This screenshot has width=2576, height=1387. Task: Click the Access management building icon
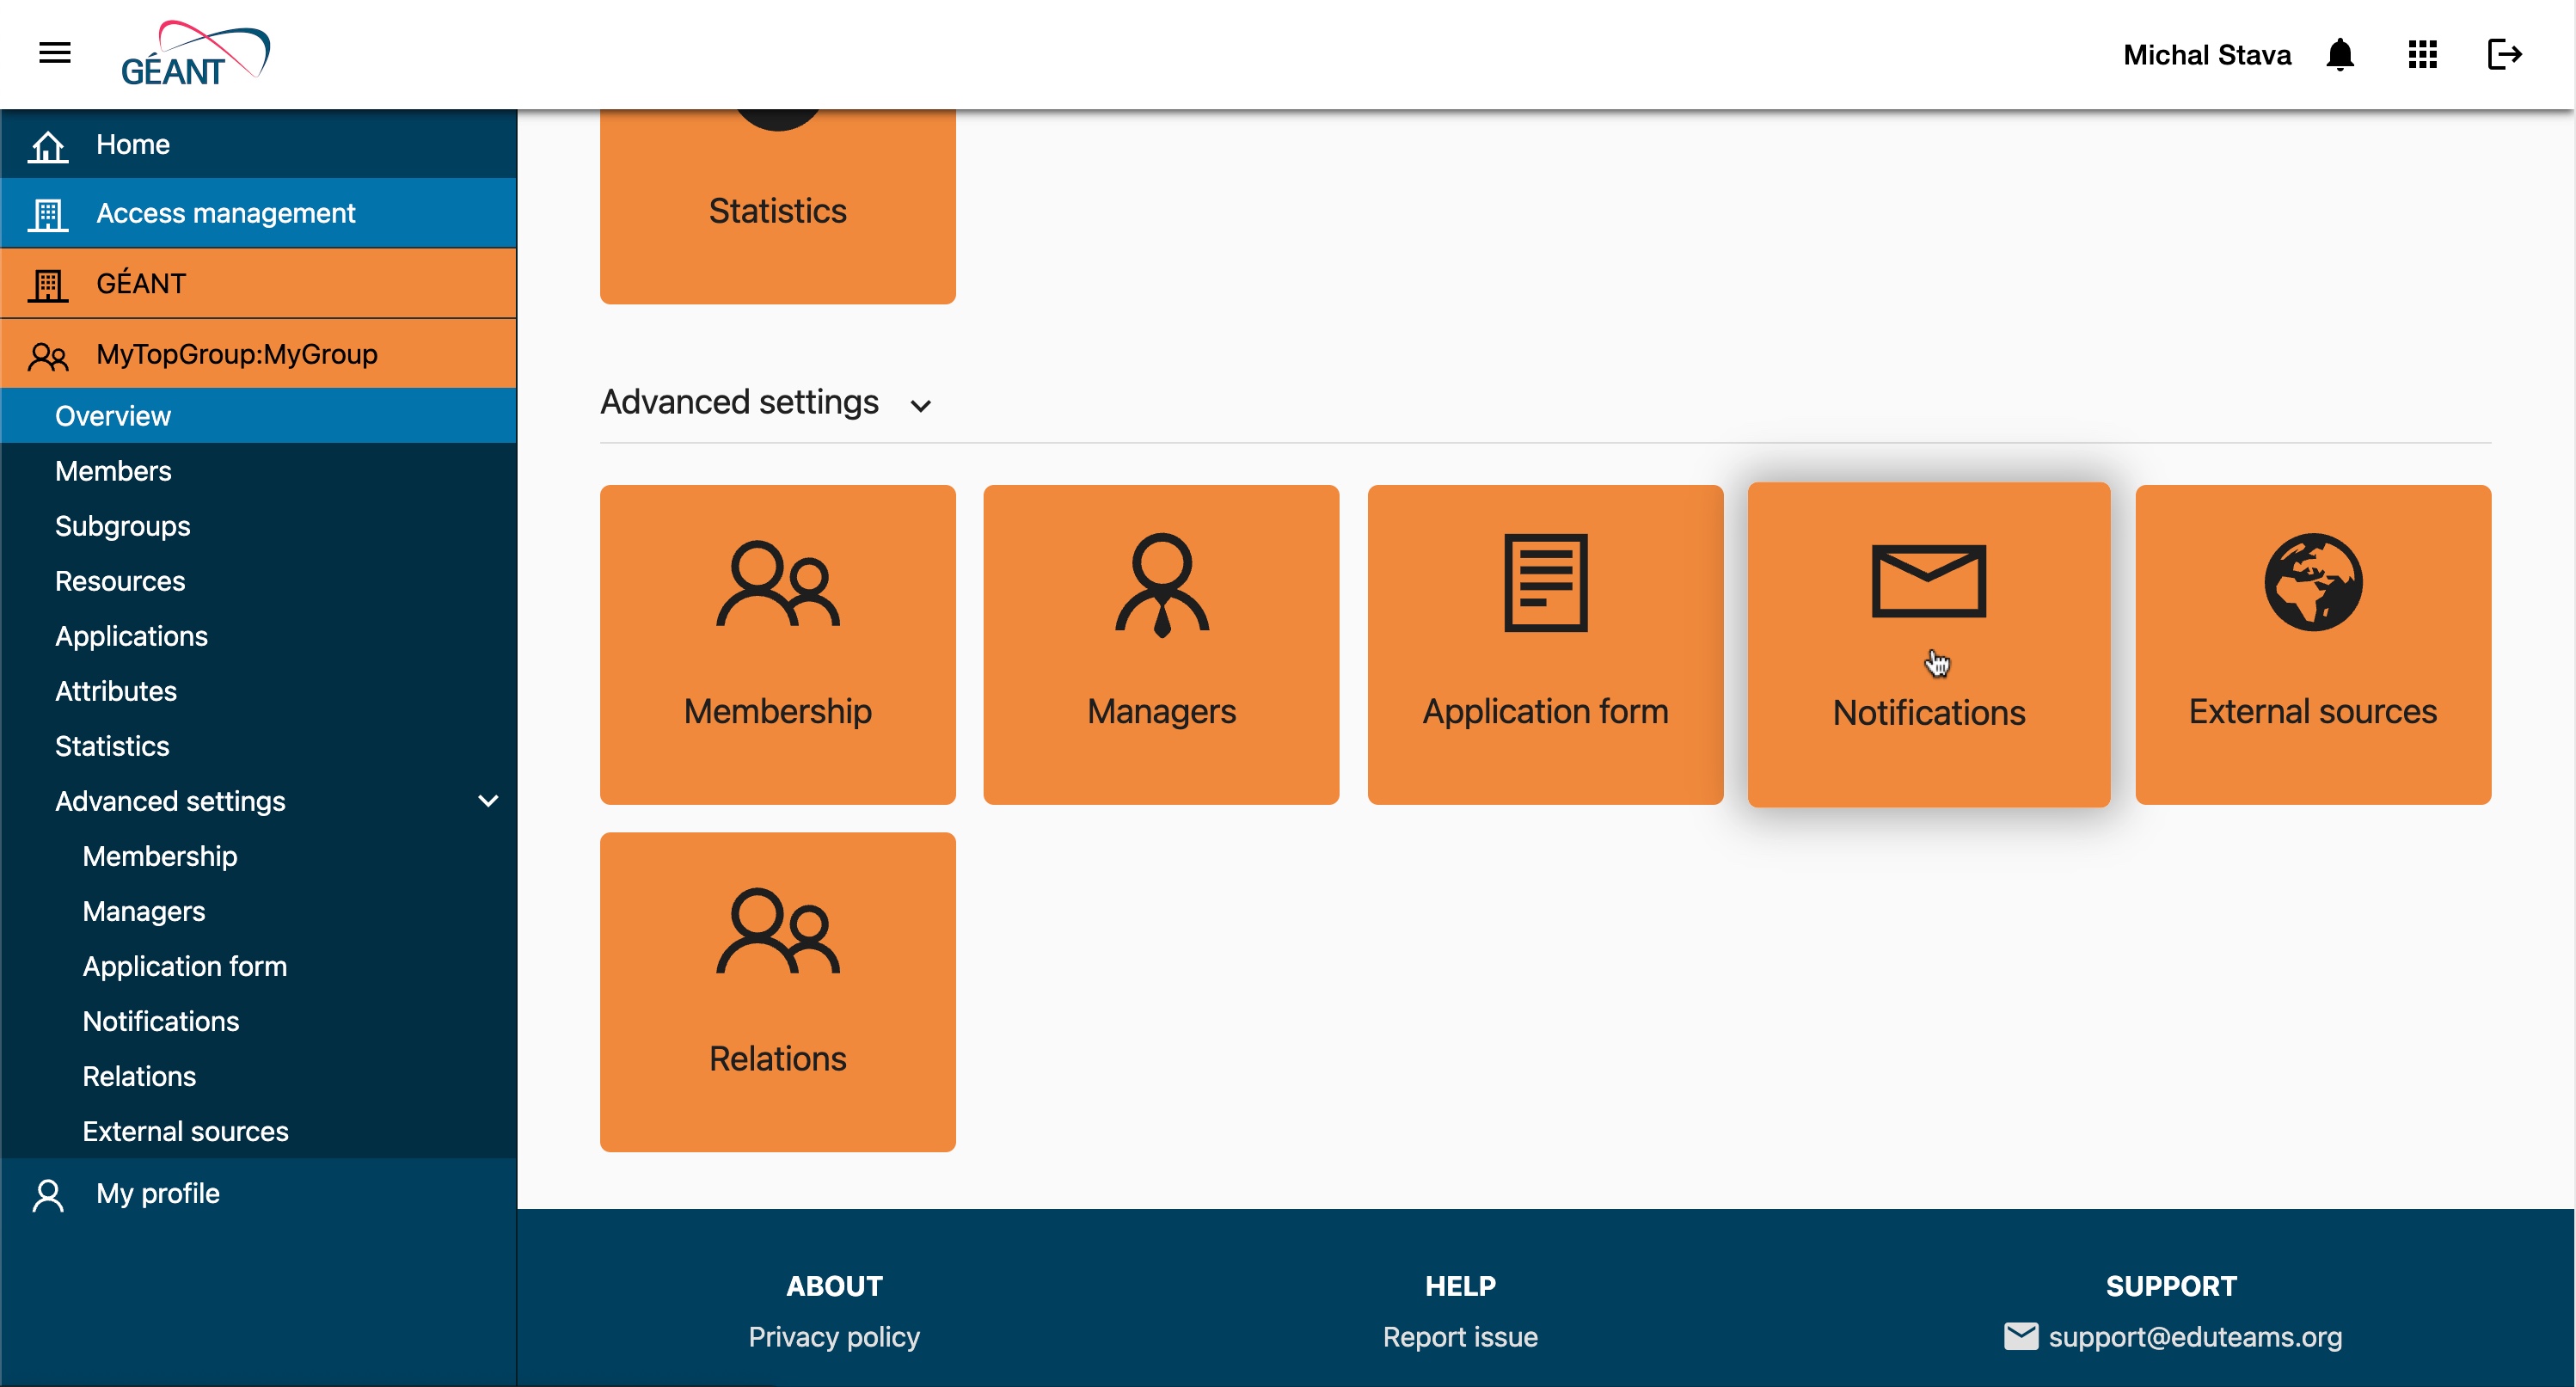tap(47, 214)
